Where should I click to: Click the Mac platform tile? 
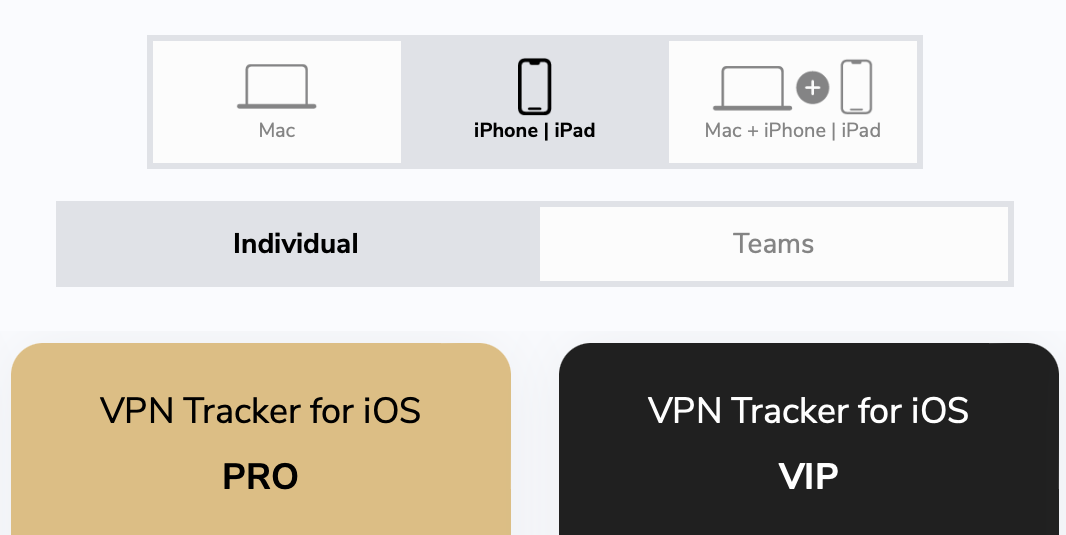(x=277, y=102)
